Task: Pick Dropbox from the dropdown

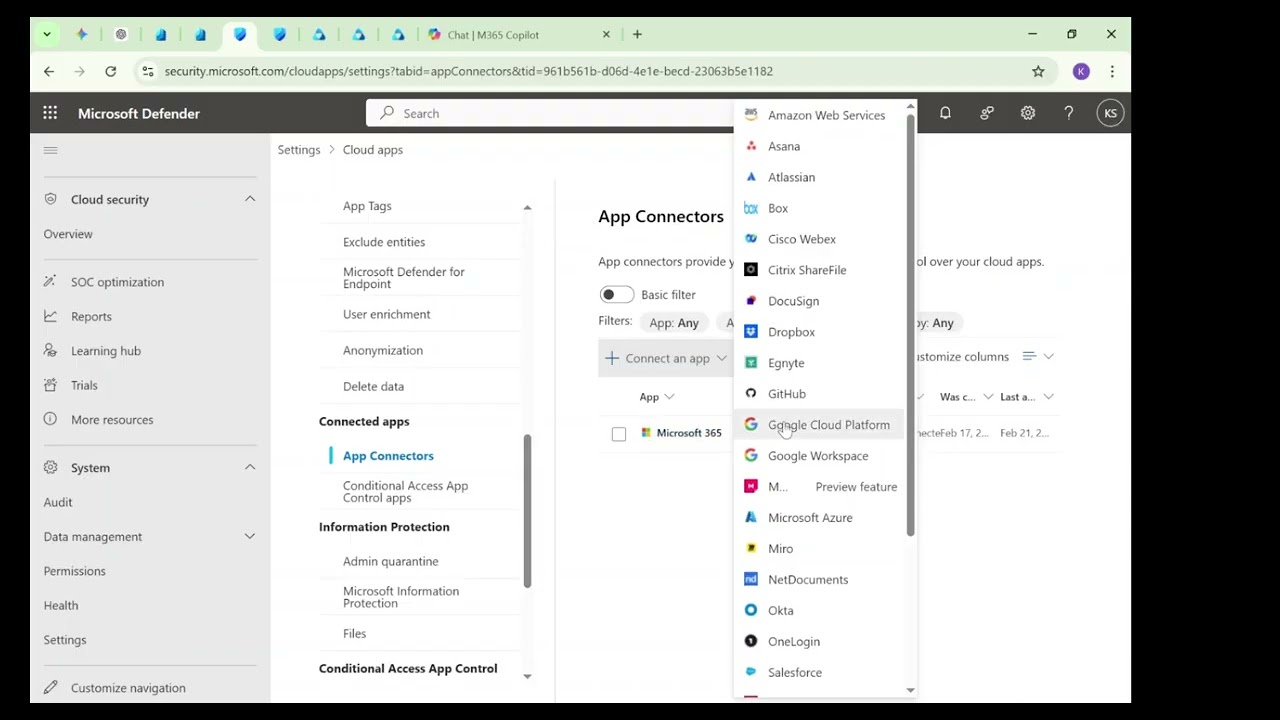Action: pos(818,332)
